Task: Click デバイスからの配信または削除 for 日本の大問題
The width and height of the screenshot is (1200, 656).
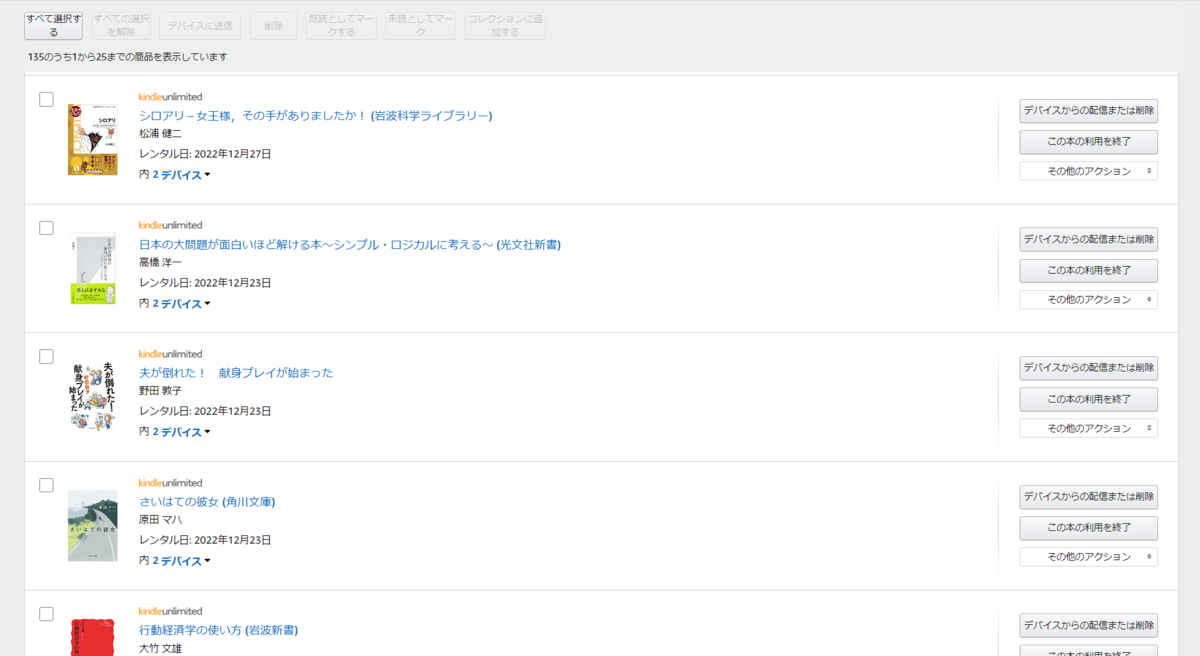Action: pyautogui.click(x=1089, y=239)
